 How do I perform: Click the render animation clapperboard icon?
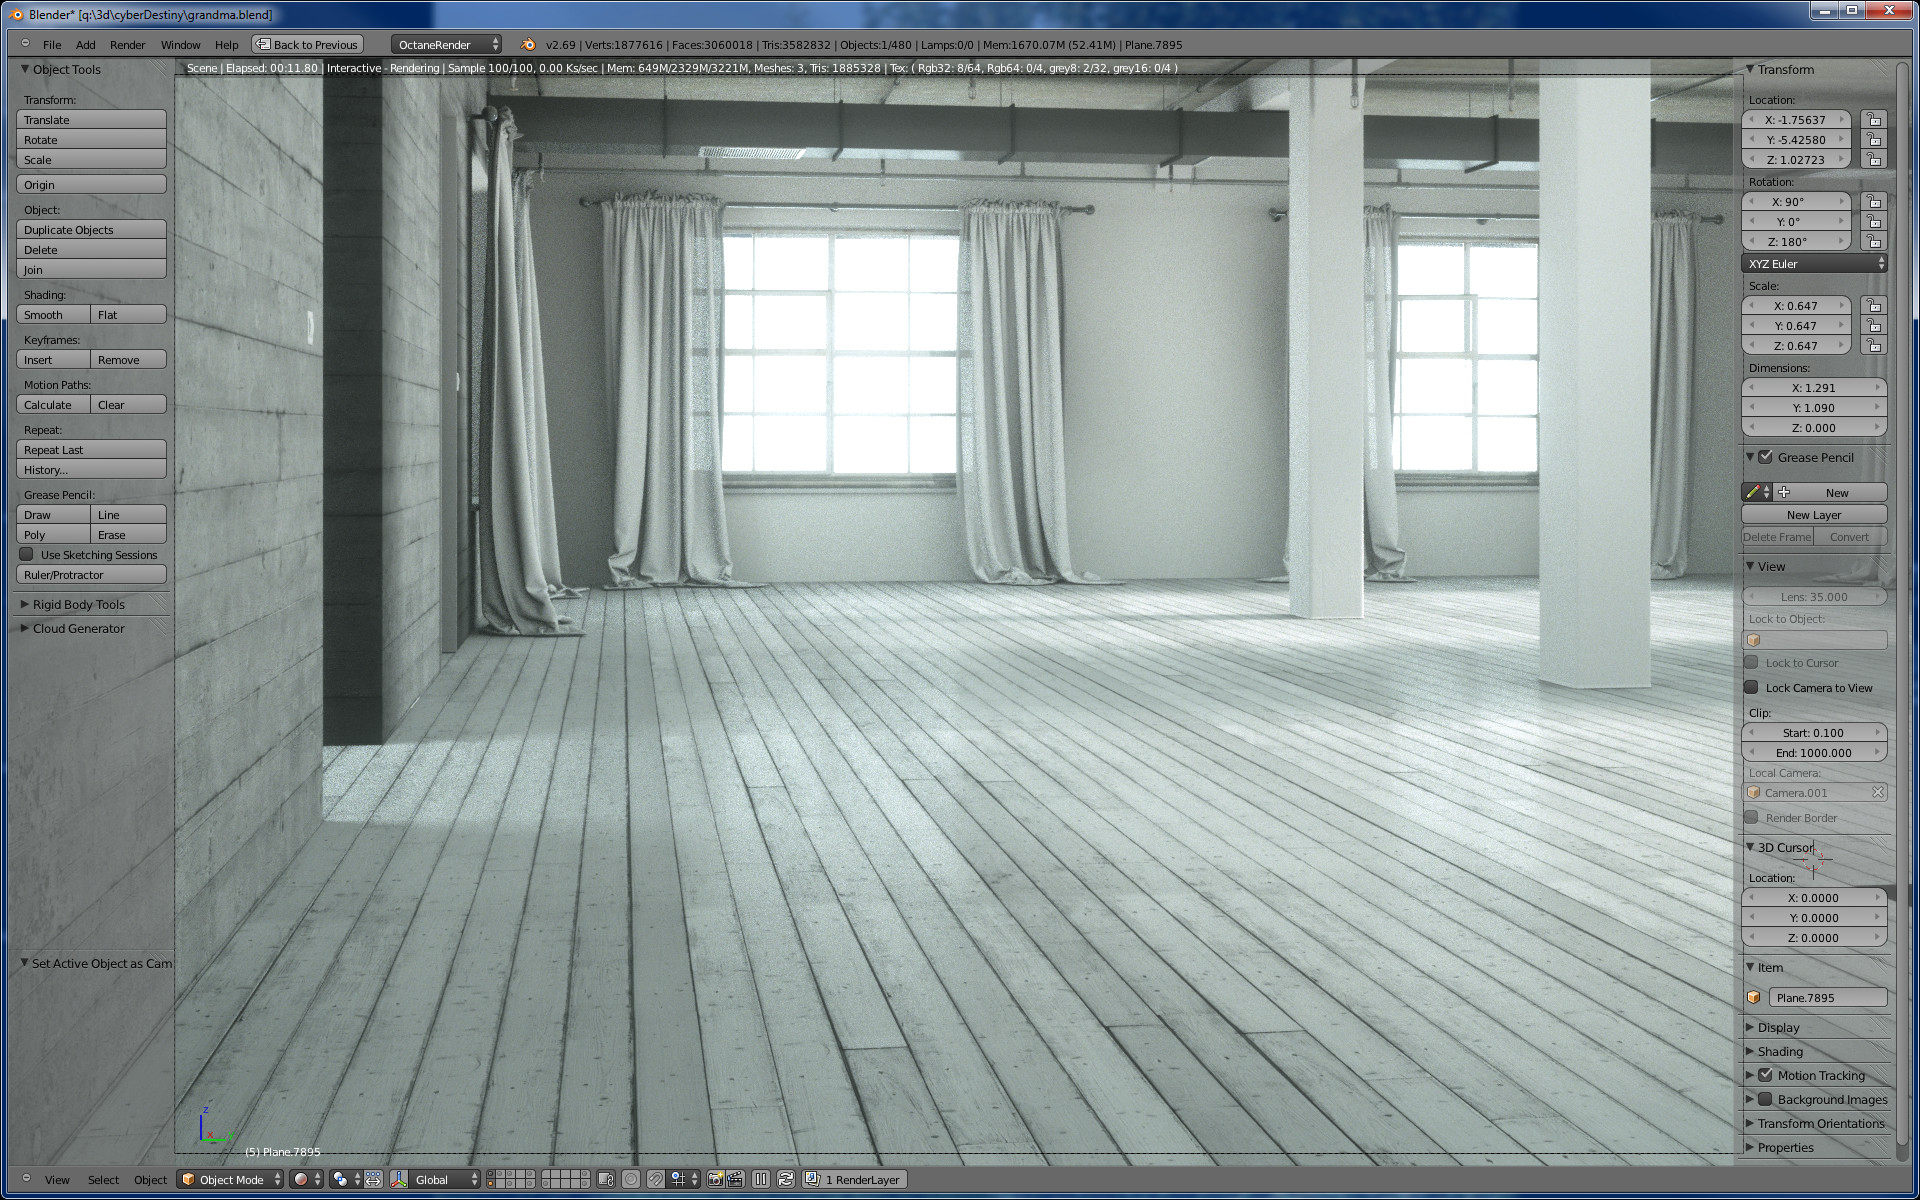[735, 1180]
